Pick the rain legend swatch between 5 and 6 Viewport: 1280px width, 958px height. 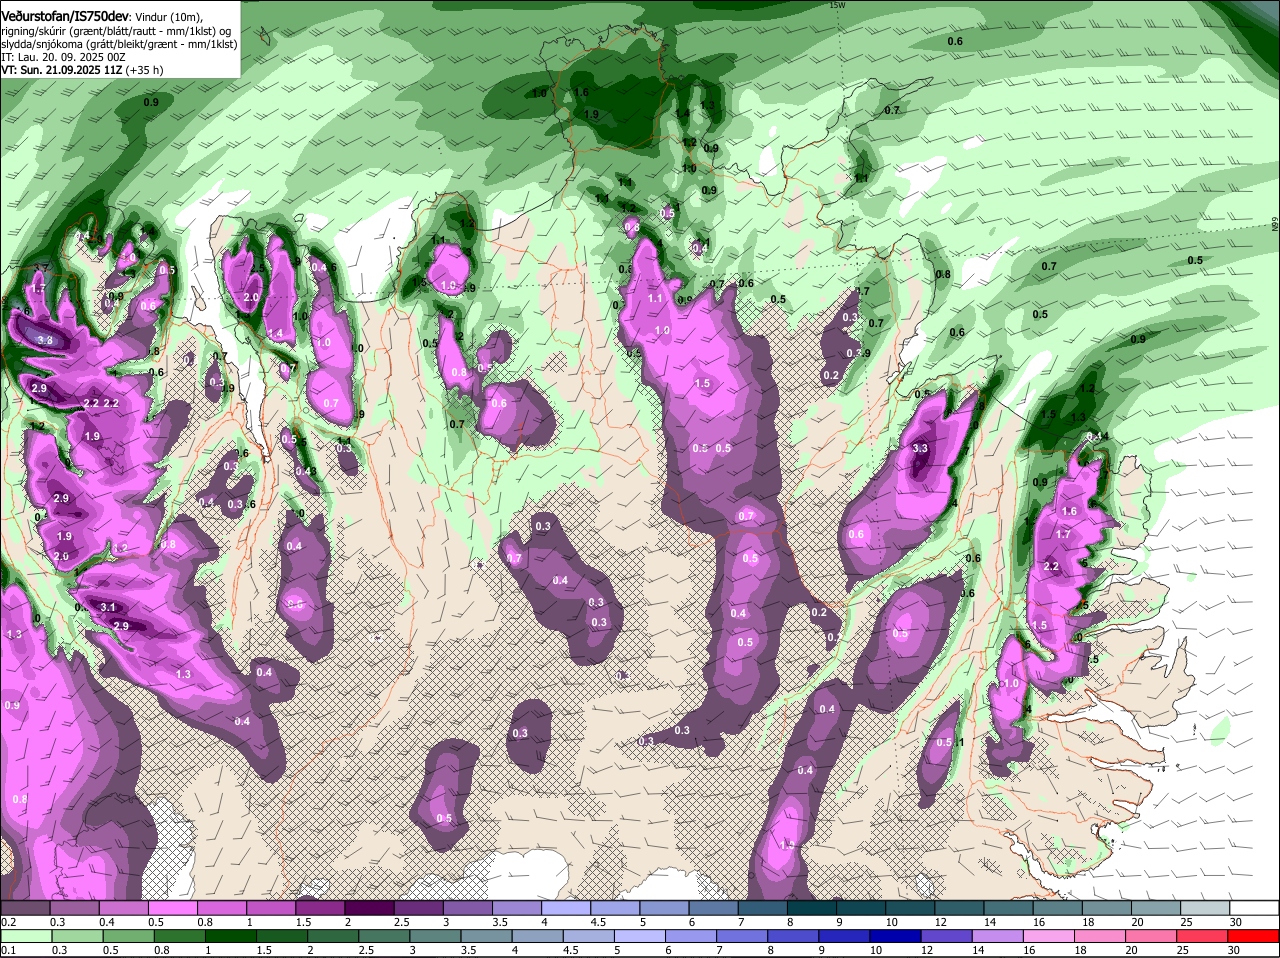pos(640,936)
